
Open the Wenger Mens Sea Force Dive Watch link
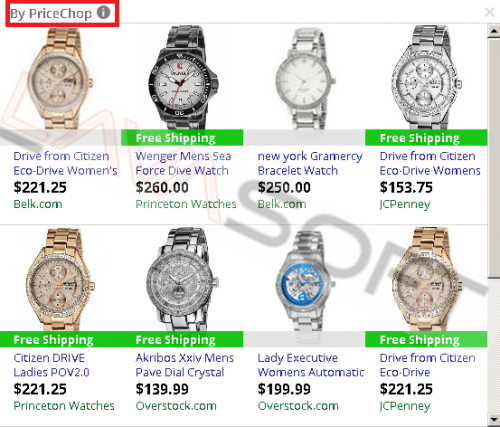point(183,163)
